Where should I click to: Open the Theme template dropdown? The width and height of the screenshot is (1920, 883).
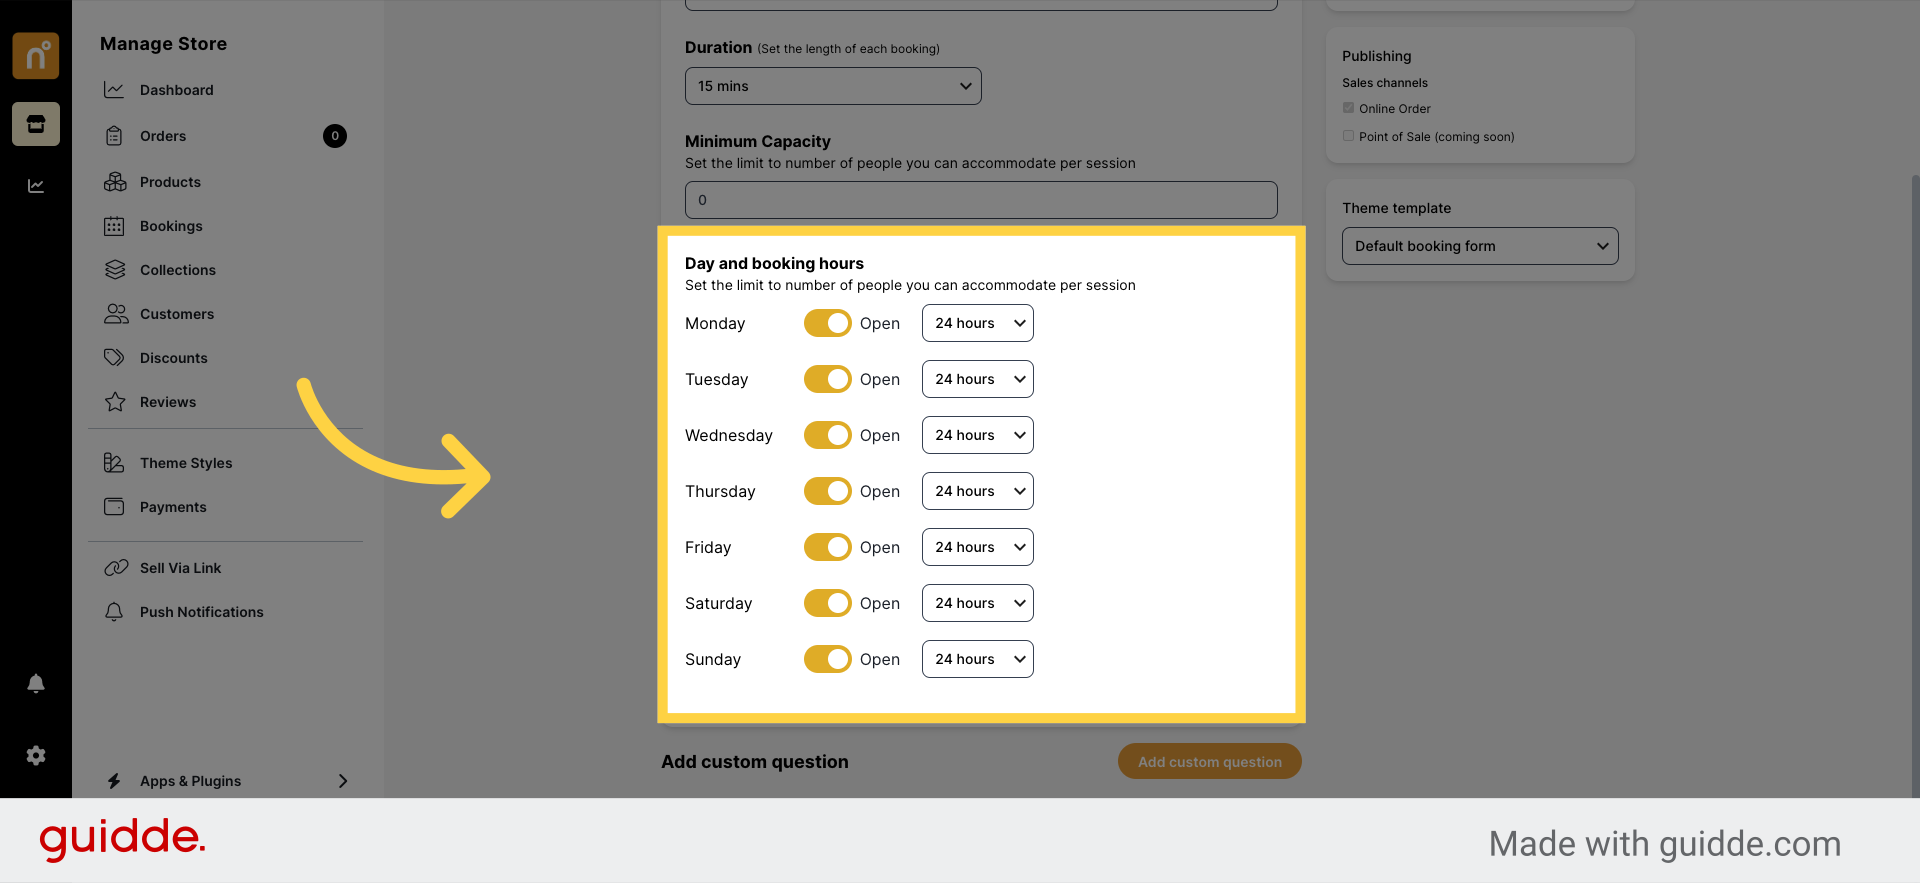[1480, 246]
